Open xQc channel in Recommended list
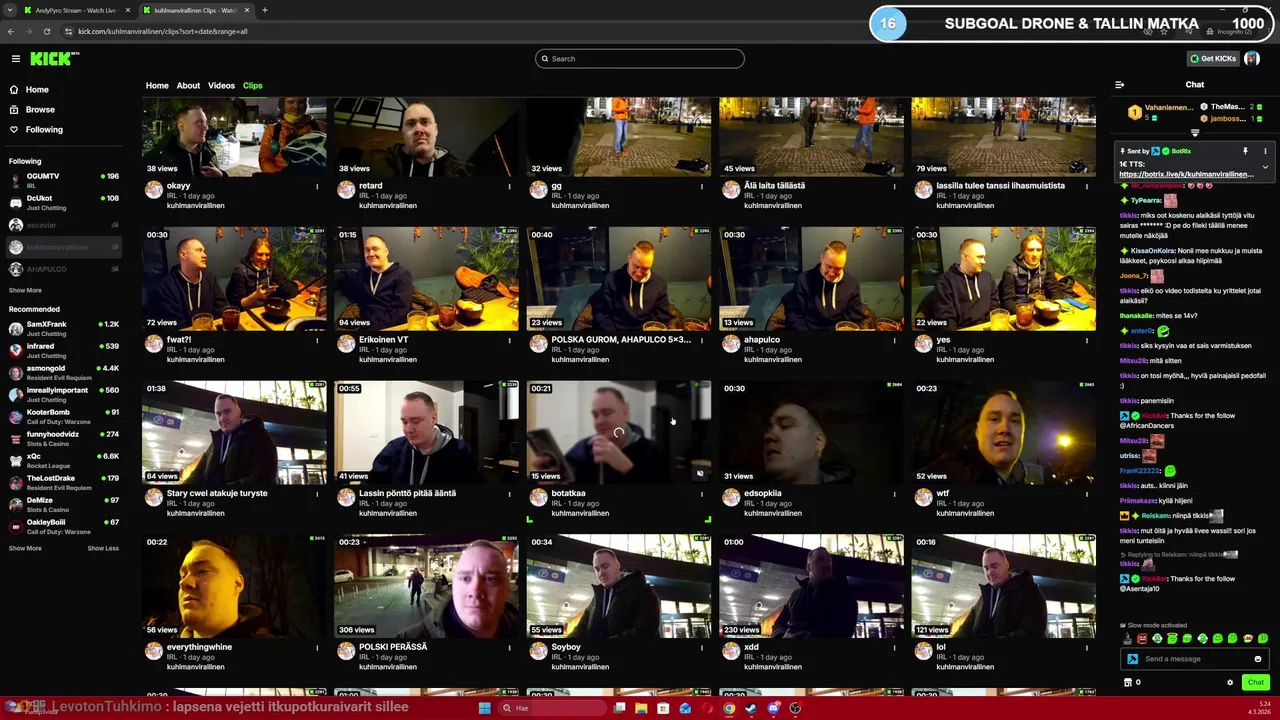1280x720 pixels. click(63, 461)
